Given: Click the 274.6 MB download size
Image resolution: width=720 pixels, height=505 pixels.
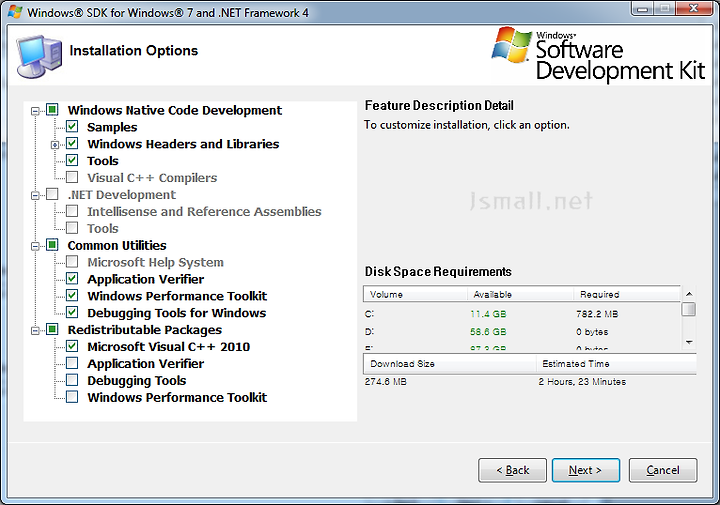Looking at the screenshot, I should 386,382.
